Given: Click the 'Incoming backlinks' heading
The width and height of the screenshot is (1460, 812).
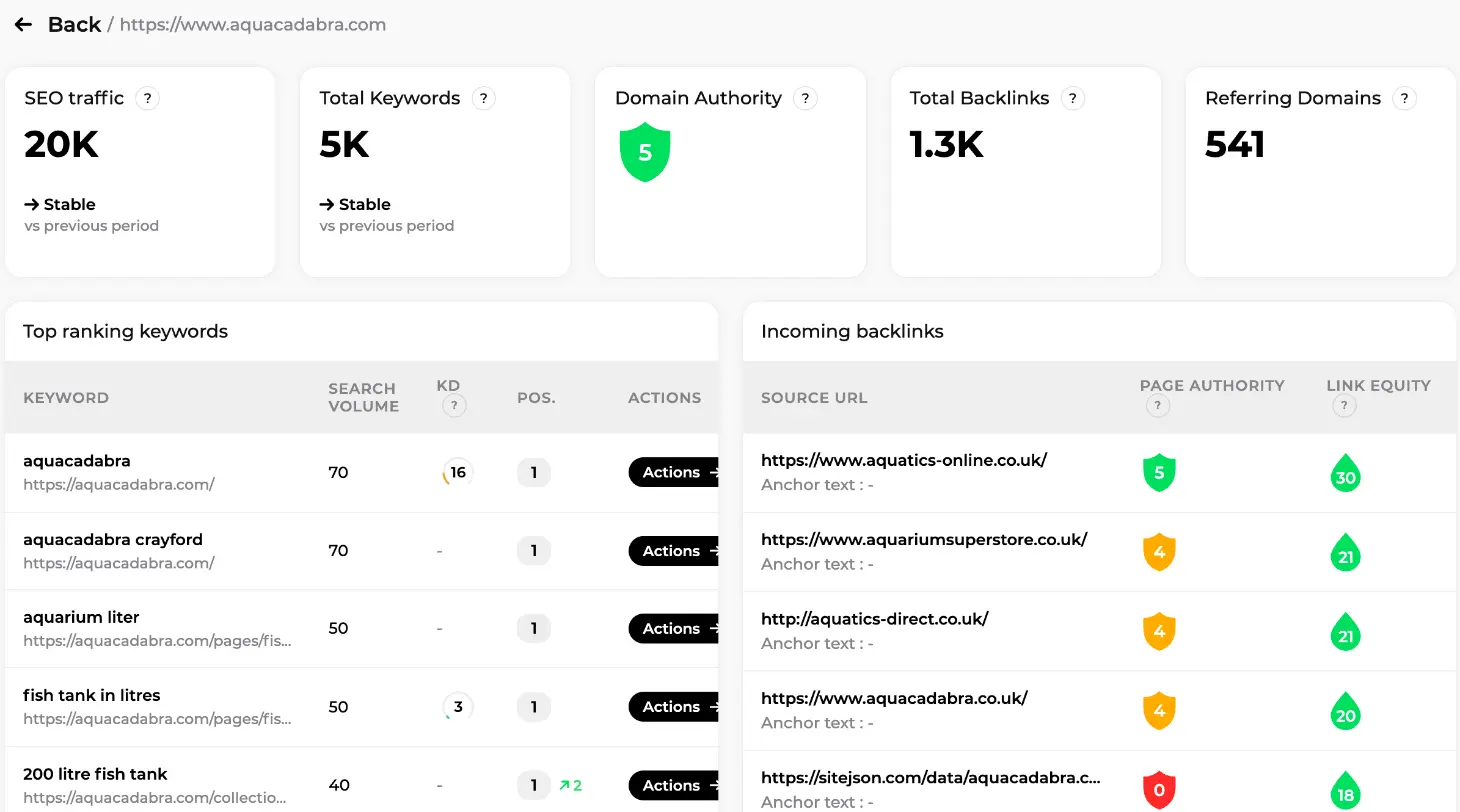Looking at the screenshot, I should click(852, 331).
